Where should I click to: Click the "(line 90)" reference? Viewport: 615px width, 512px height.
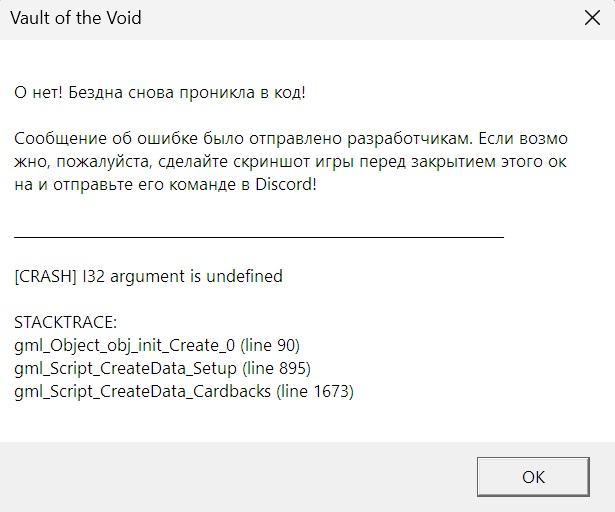(x=270, y=346)
